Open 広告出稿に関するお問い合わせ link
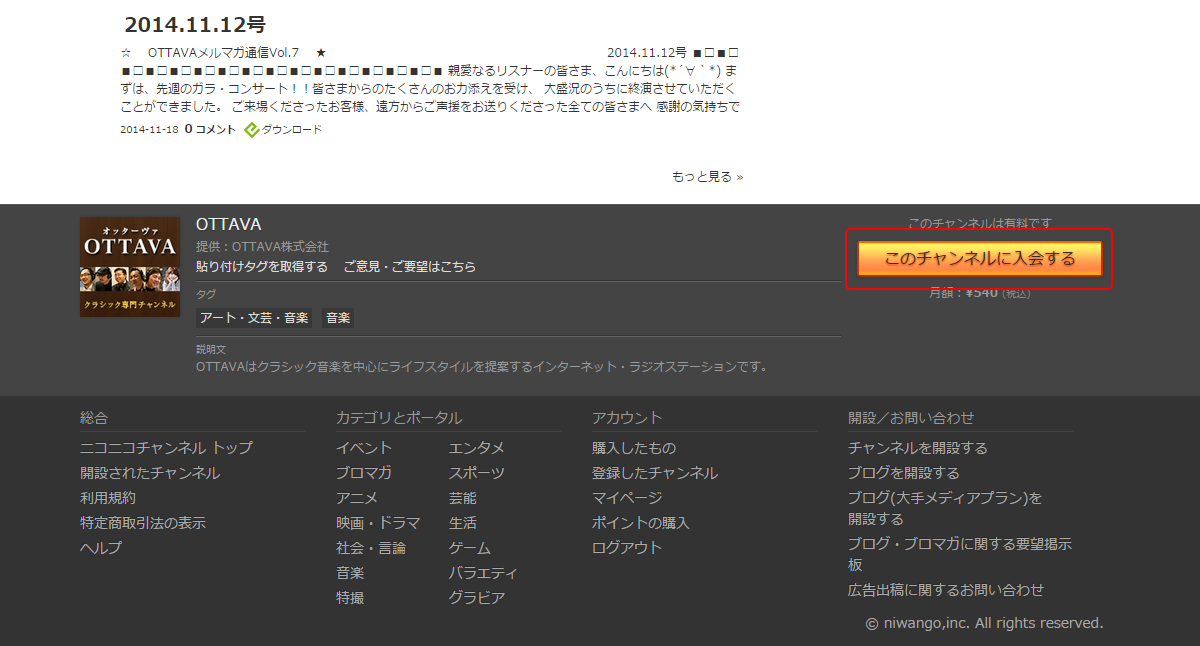This screenshot has width=1200, height=646. tap(945, 590)
